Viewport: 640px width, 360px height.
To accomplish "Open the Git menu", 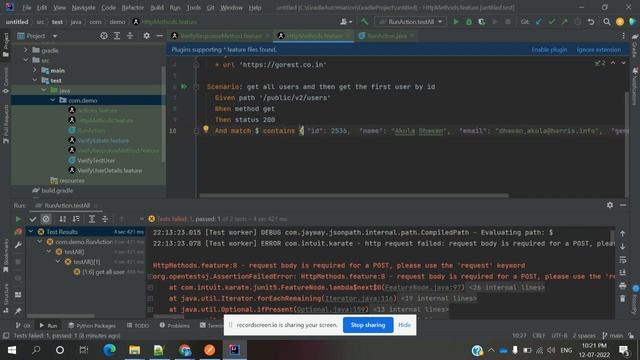I will pos(210,7).
